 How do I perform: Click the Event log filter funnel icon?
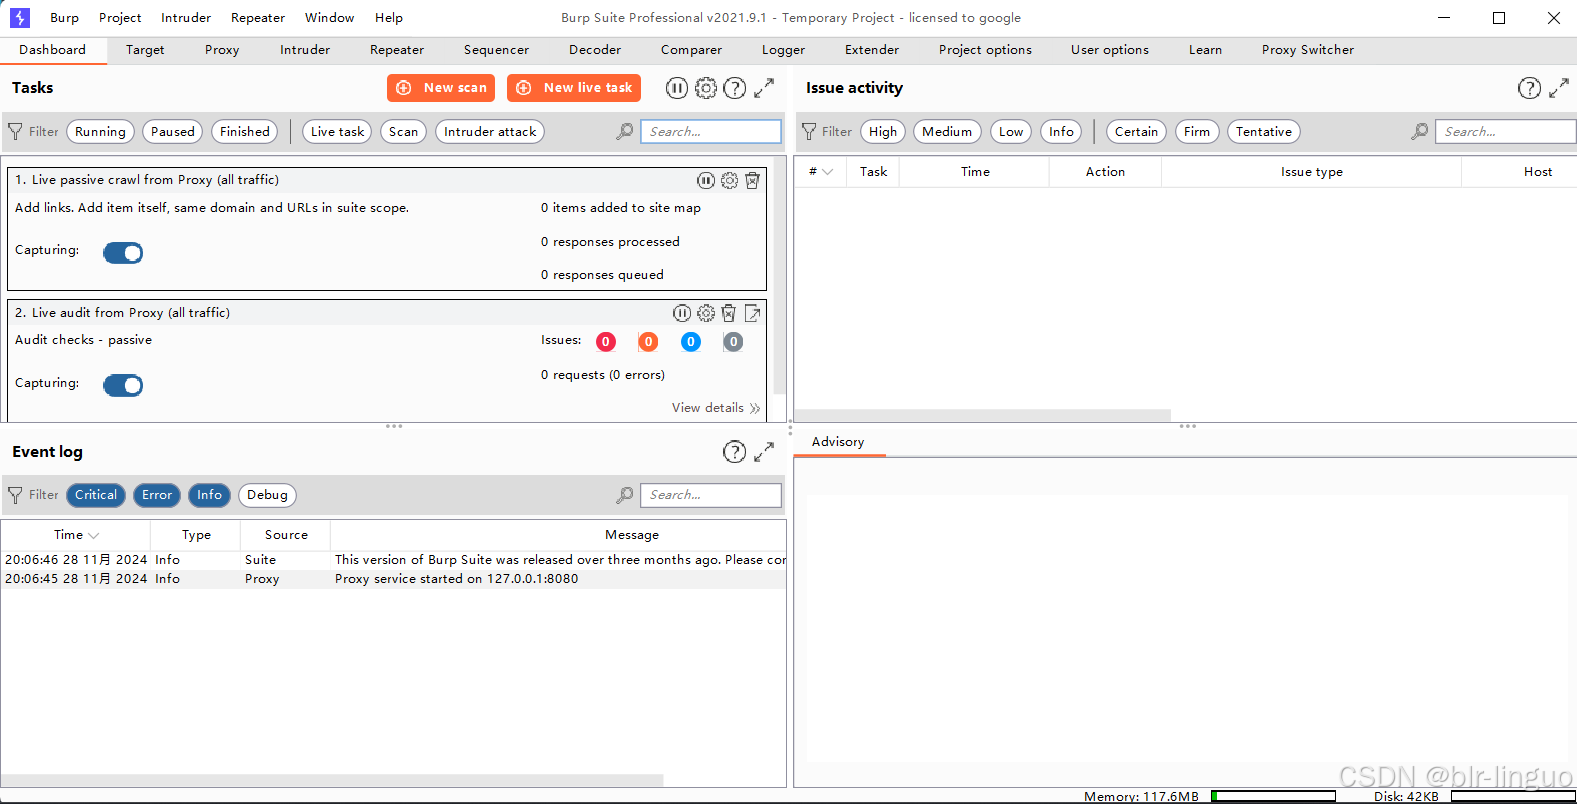(15, 495)
